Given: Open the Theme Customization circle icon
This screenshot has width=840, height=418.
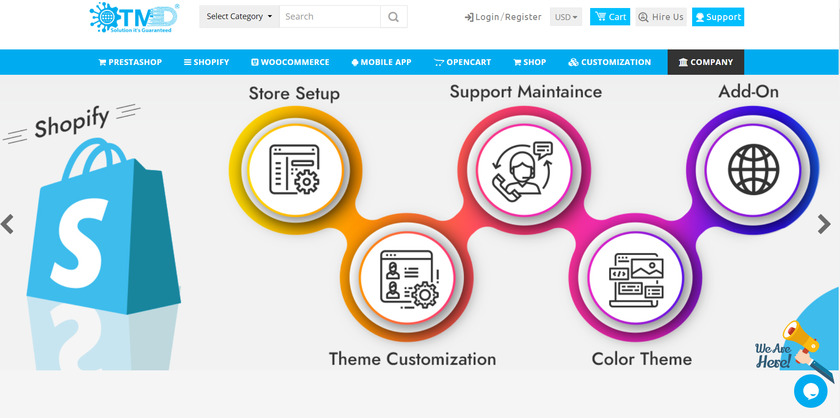Looking at the screenshot, I should pyautogui.click(x=406, y=278).
